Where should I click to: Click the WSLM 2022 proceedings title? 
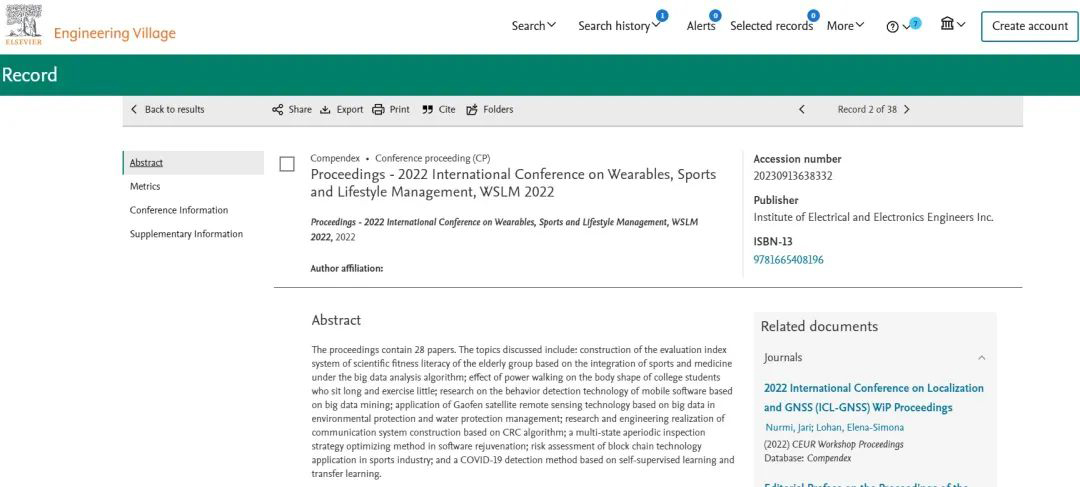point(513,183)
